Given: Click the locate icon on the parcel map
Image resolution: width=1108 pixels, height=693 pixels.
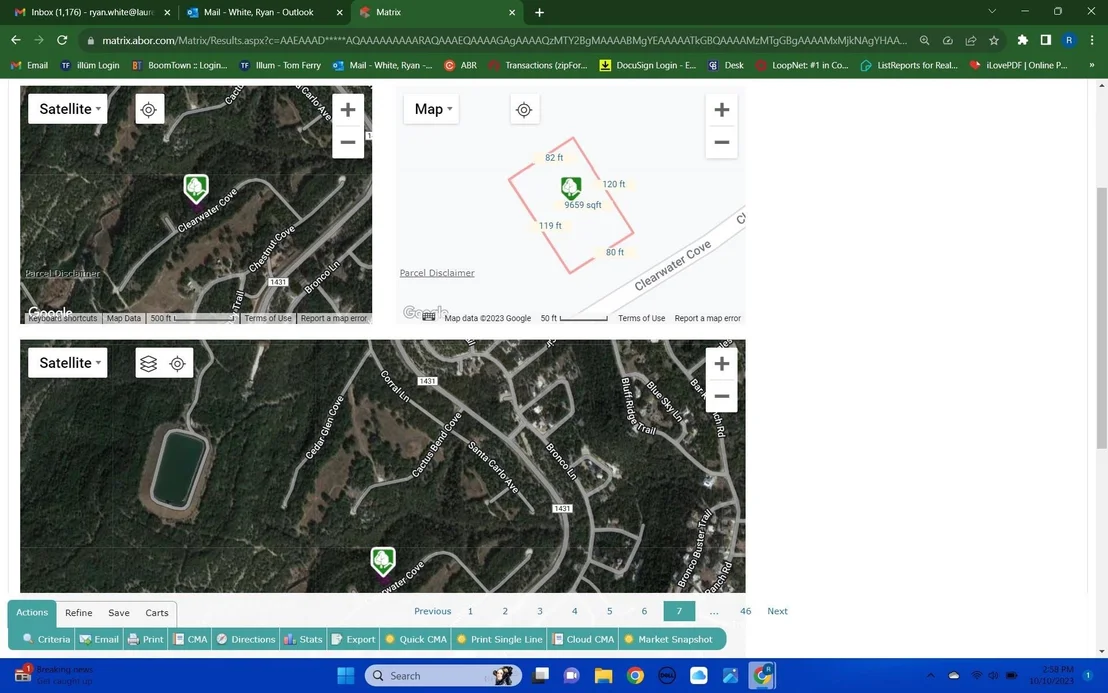Looking at the screenshot, I should [x=524, y=109].
